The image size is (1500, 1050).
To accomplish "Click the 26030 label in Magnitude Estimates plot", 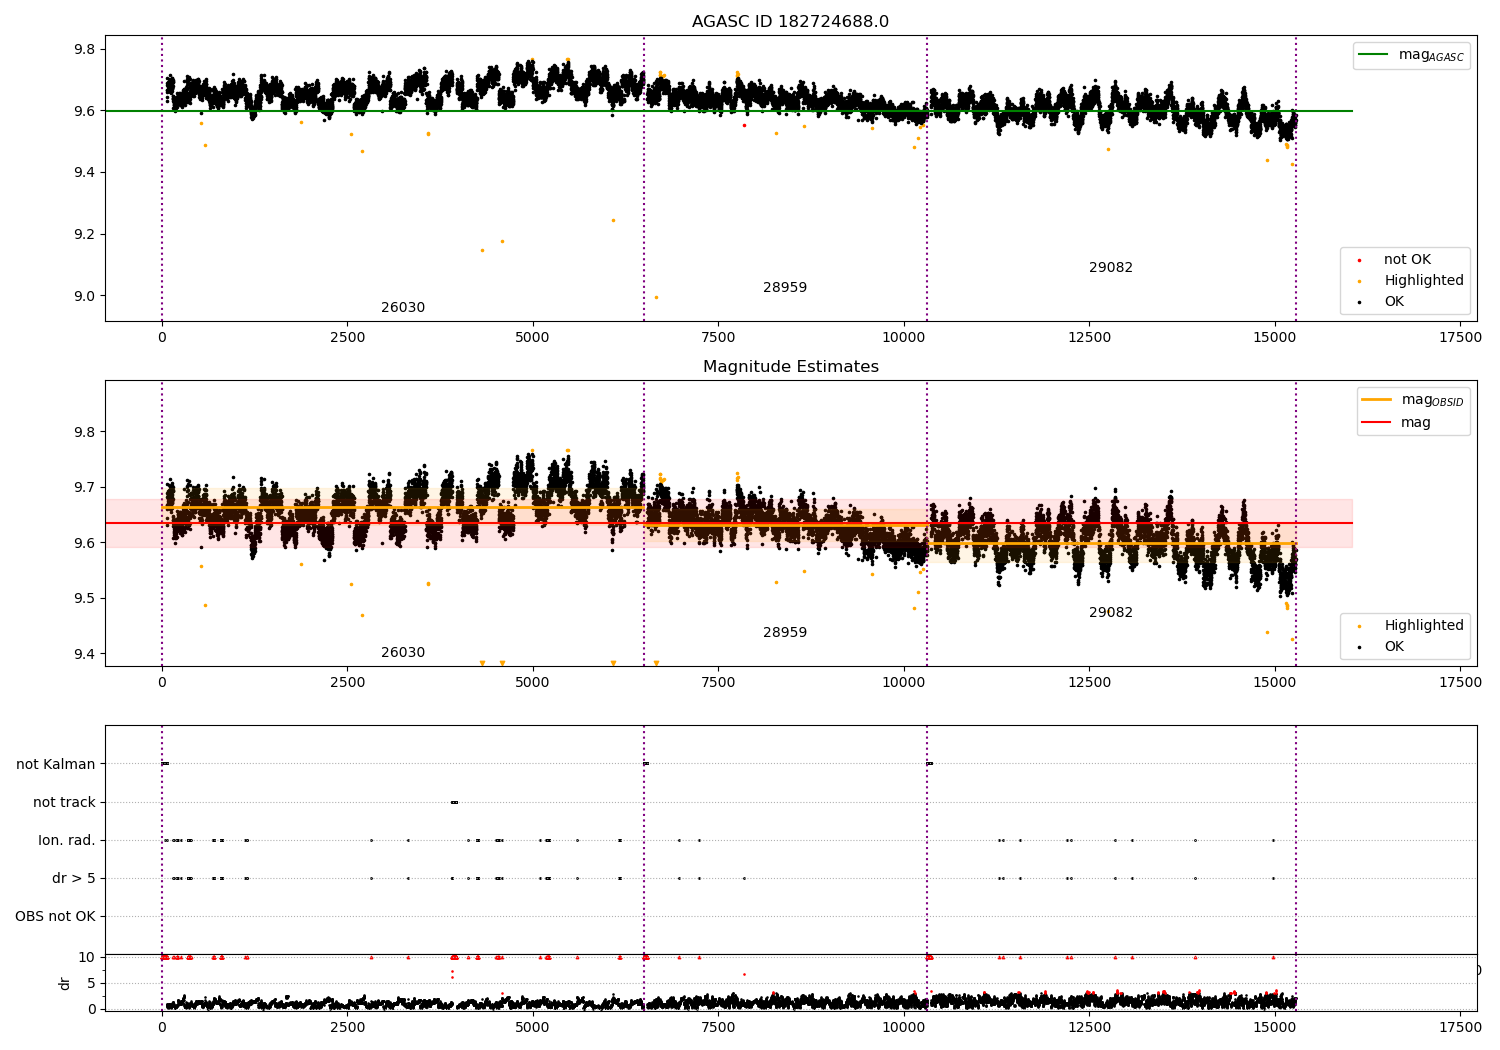I will tap(403, 653).
